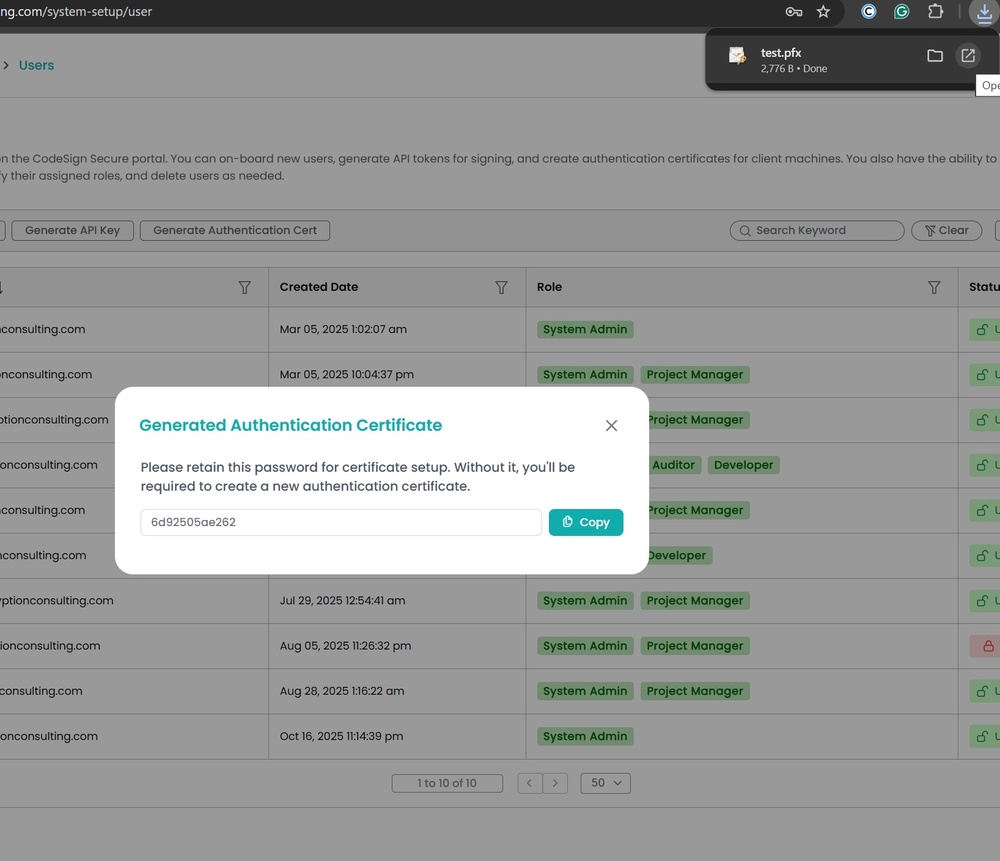Clear the table filters

(x=946, y=230)
